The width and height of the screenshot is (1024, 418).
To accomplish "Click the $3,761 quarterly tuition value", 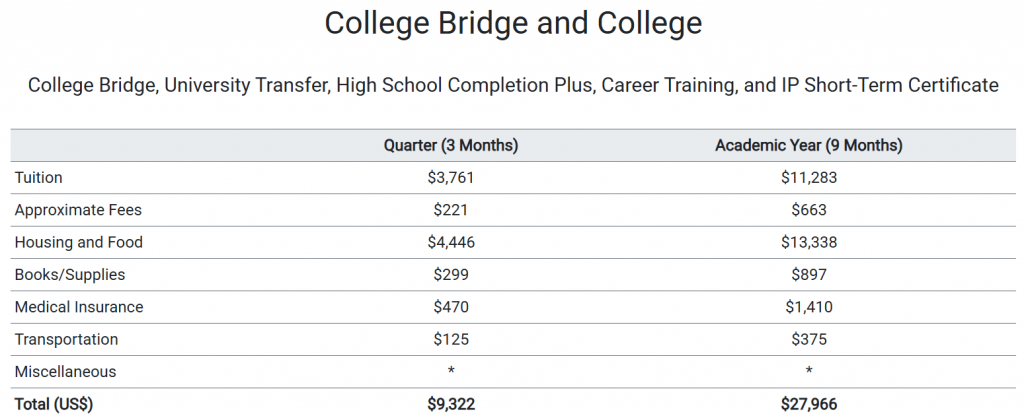I will (x=451, y=178).
